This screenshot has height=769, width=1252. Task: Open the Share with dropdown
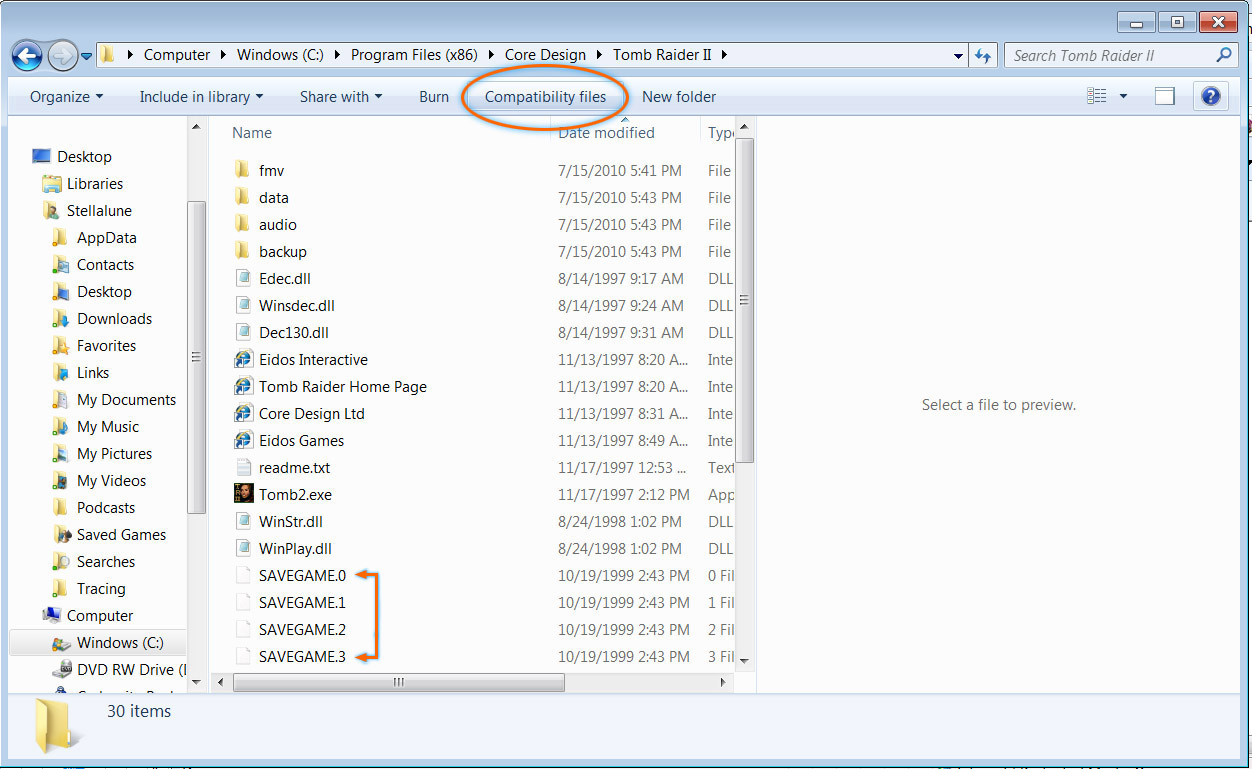click(341, 97)
